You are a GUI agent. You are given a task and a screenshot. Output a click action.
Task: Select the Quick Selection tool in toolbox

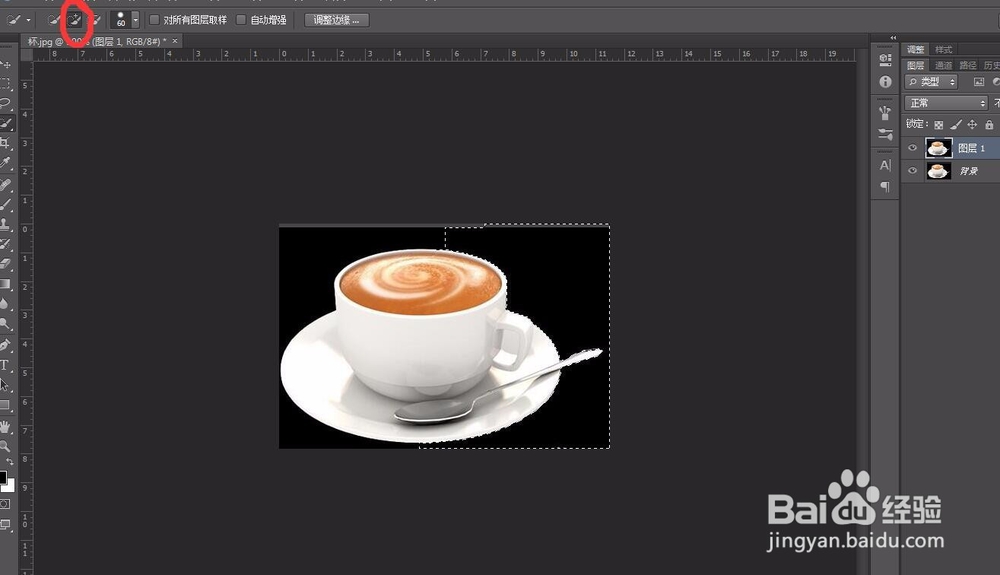point(5,122)
